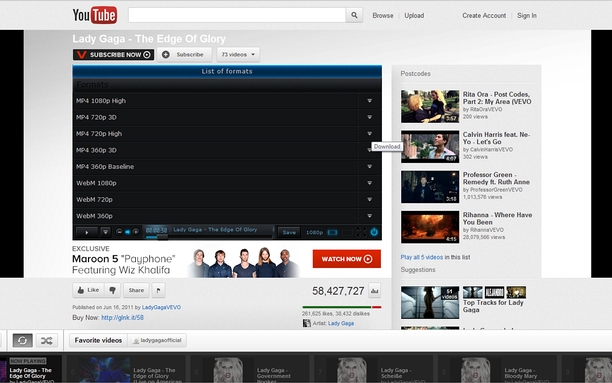
Task: Download arrow for WebM 1080p
Action: (x=369, y=183)
